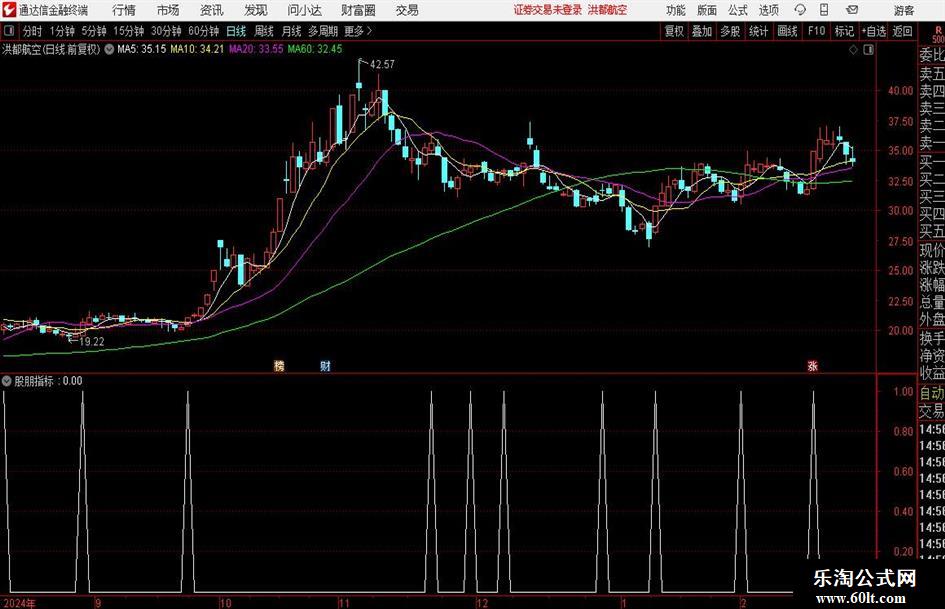This screenshot has height=609, width=945.
Task: Expand the 股朋指标 indicator dropdown
Action: (7, 380)
